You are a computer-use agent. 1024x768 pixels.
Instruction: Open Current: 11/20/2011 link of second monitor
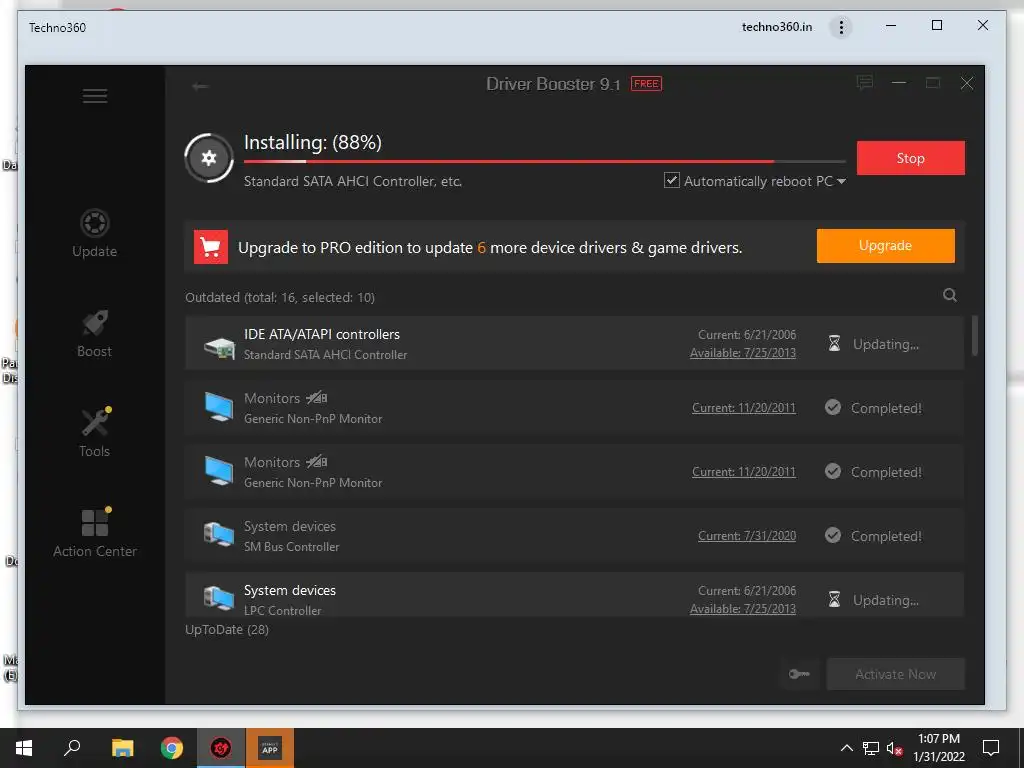(x=744, y=472)
